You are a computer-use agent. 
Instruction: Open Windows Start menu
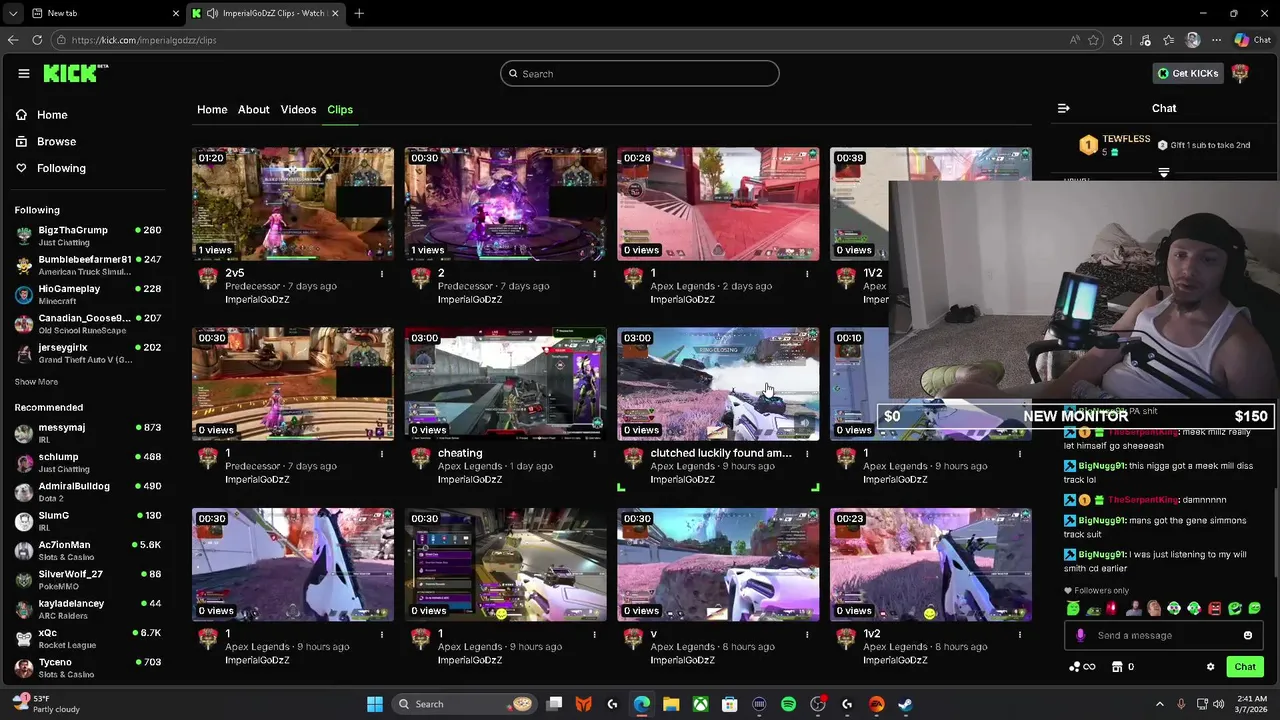(x=375, y=704)
